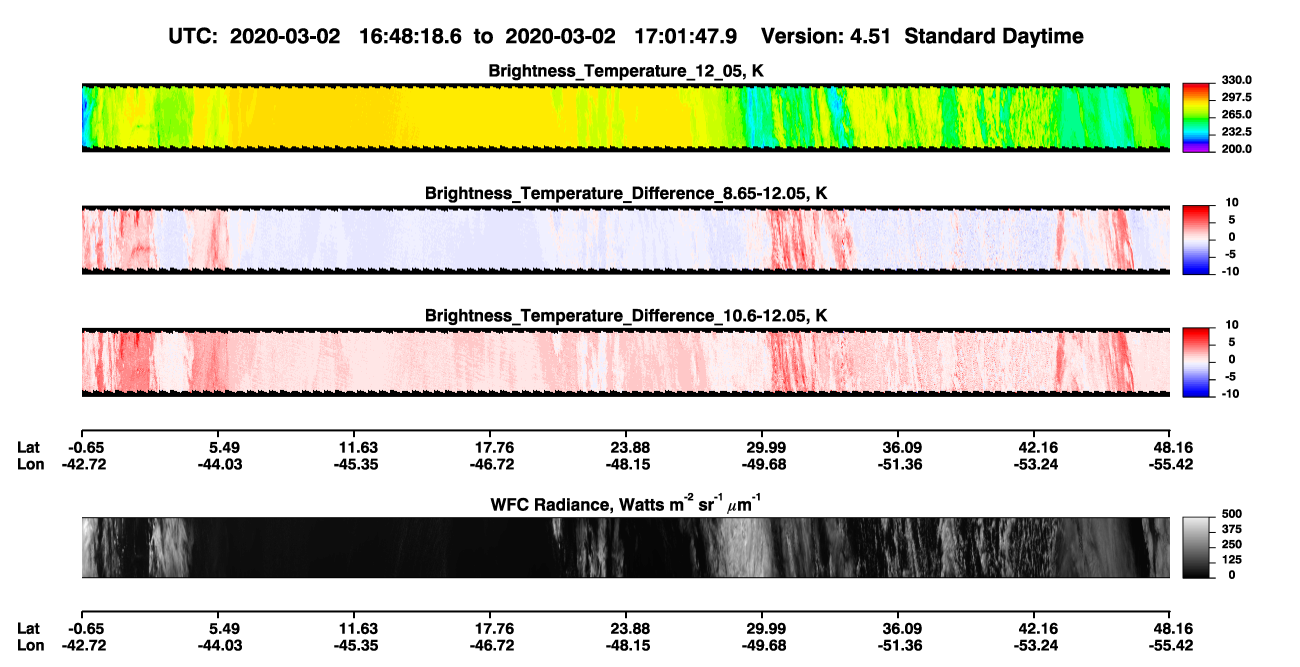
Task: Click the -10 label on the 8.65-12.05 colorbar
Action: tap(1230, 271)
